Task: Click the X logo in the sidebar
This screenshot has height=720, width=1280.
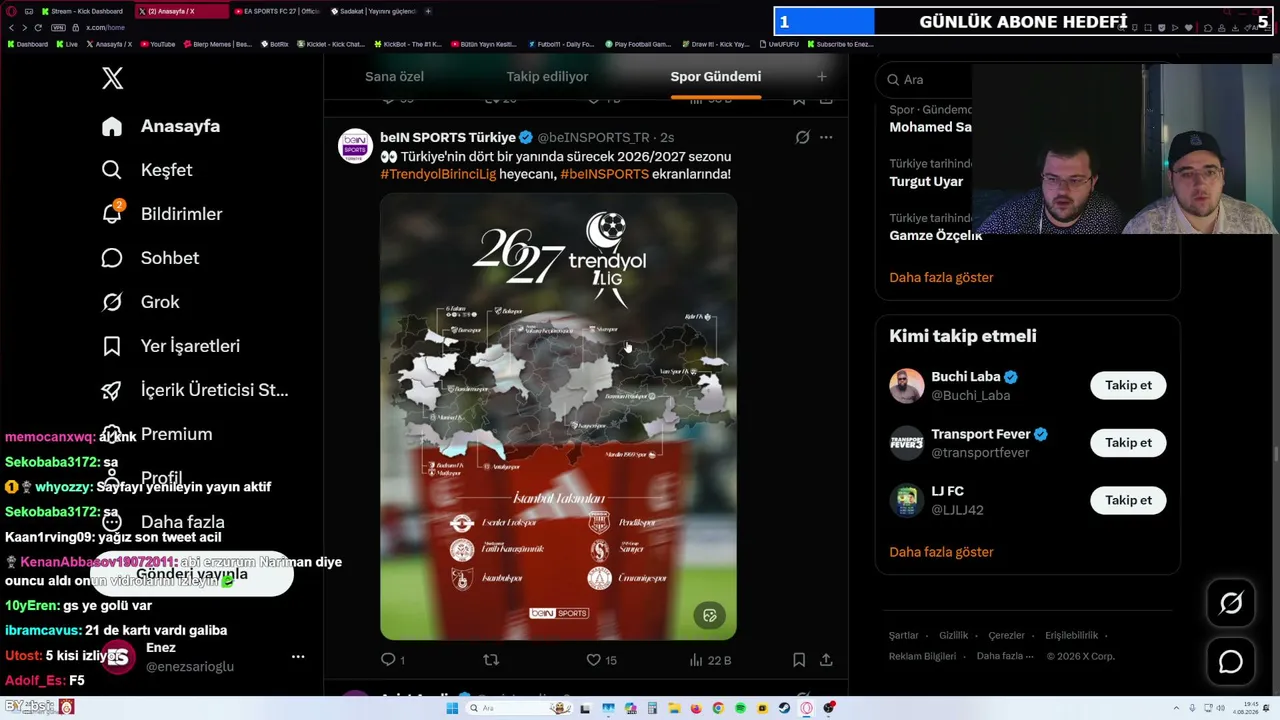Action: coord(112,78)
